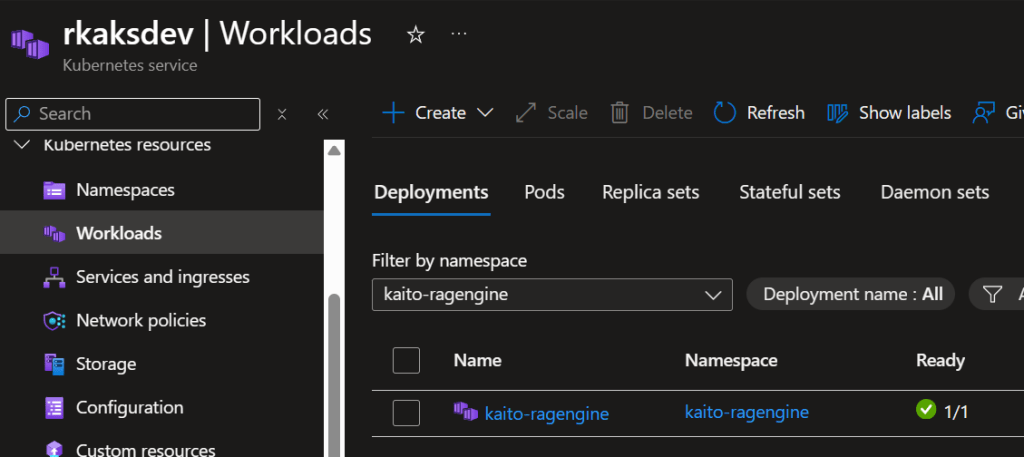Collapse the Kubernetes resources section
This screenshot has height=457, width=1024.
pos(22,146)
